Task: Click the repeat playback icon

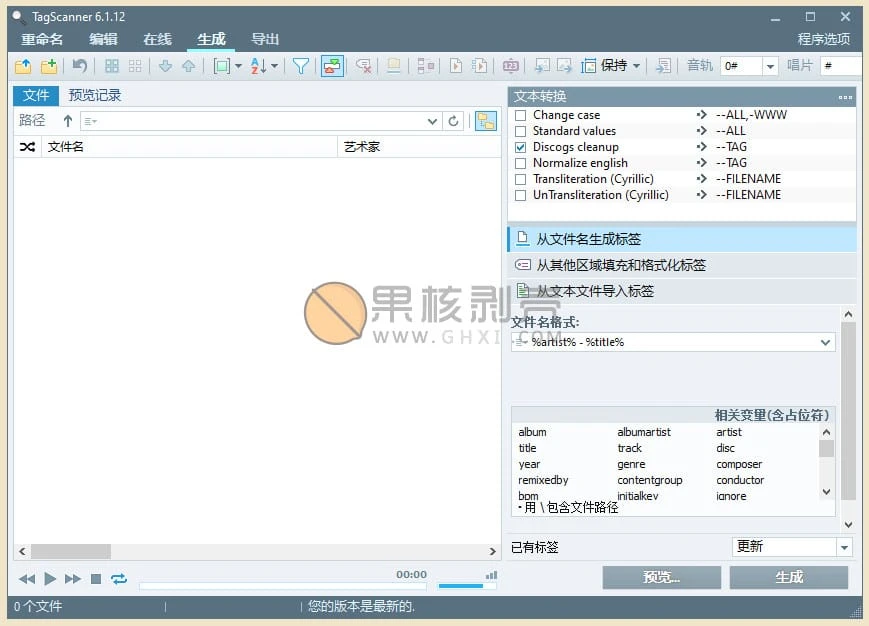Action: 119,579
